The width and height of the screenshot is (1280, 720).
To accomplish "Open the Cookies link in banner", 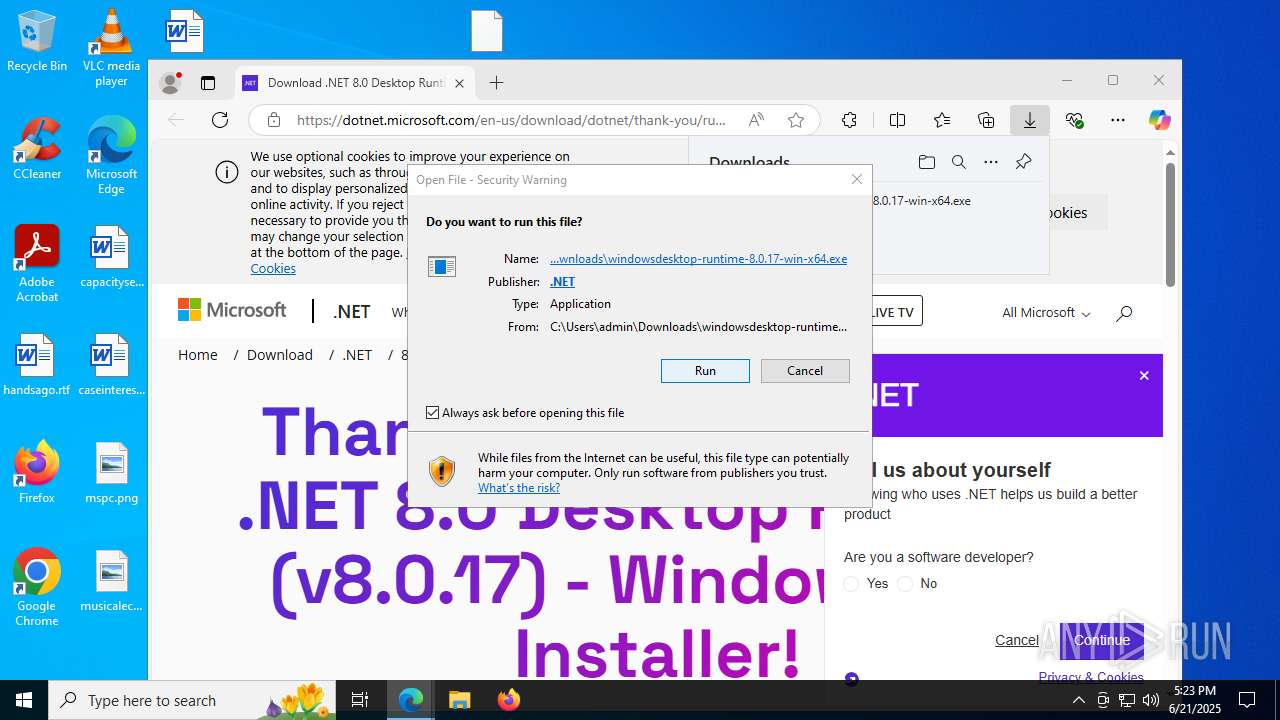I will click(273, 269).
